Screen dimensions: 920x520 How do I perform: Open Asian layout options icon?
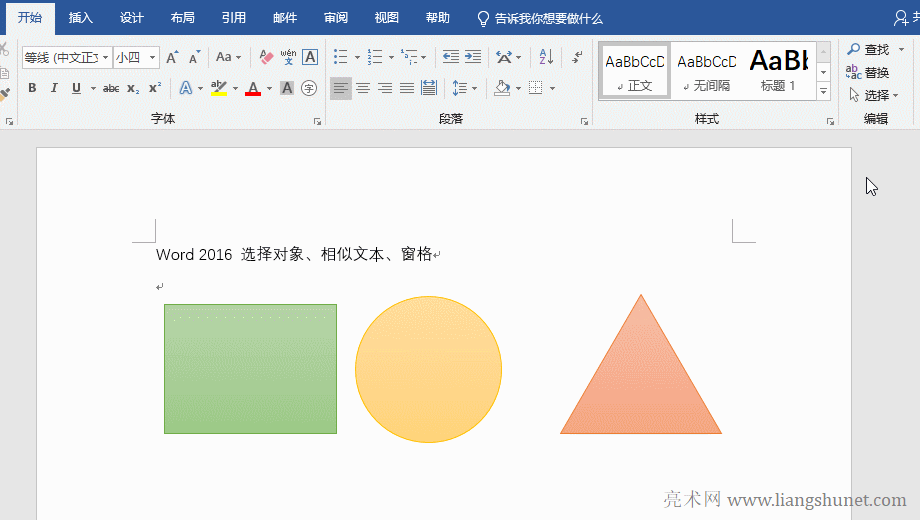pyautogui.click(x=504, y=57)
